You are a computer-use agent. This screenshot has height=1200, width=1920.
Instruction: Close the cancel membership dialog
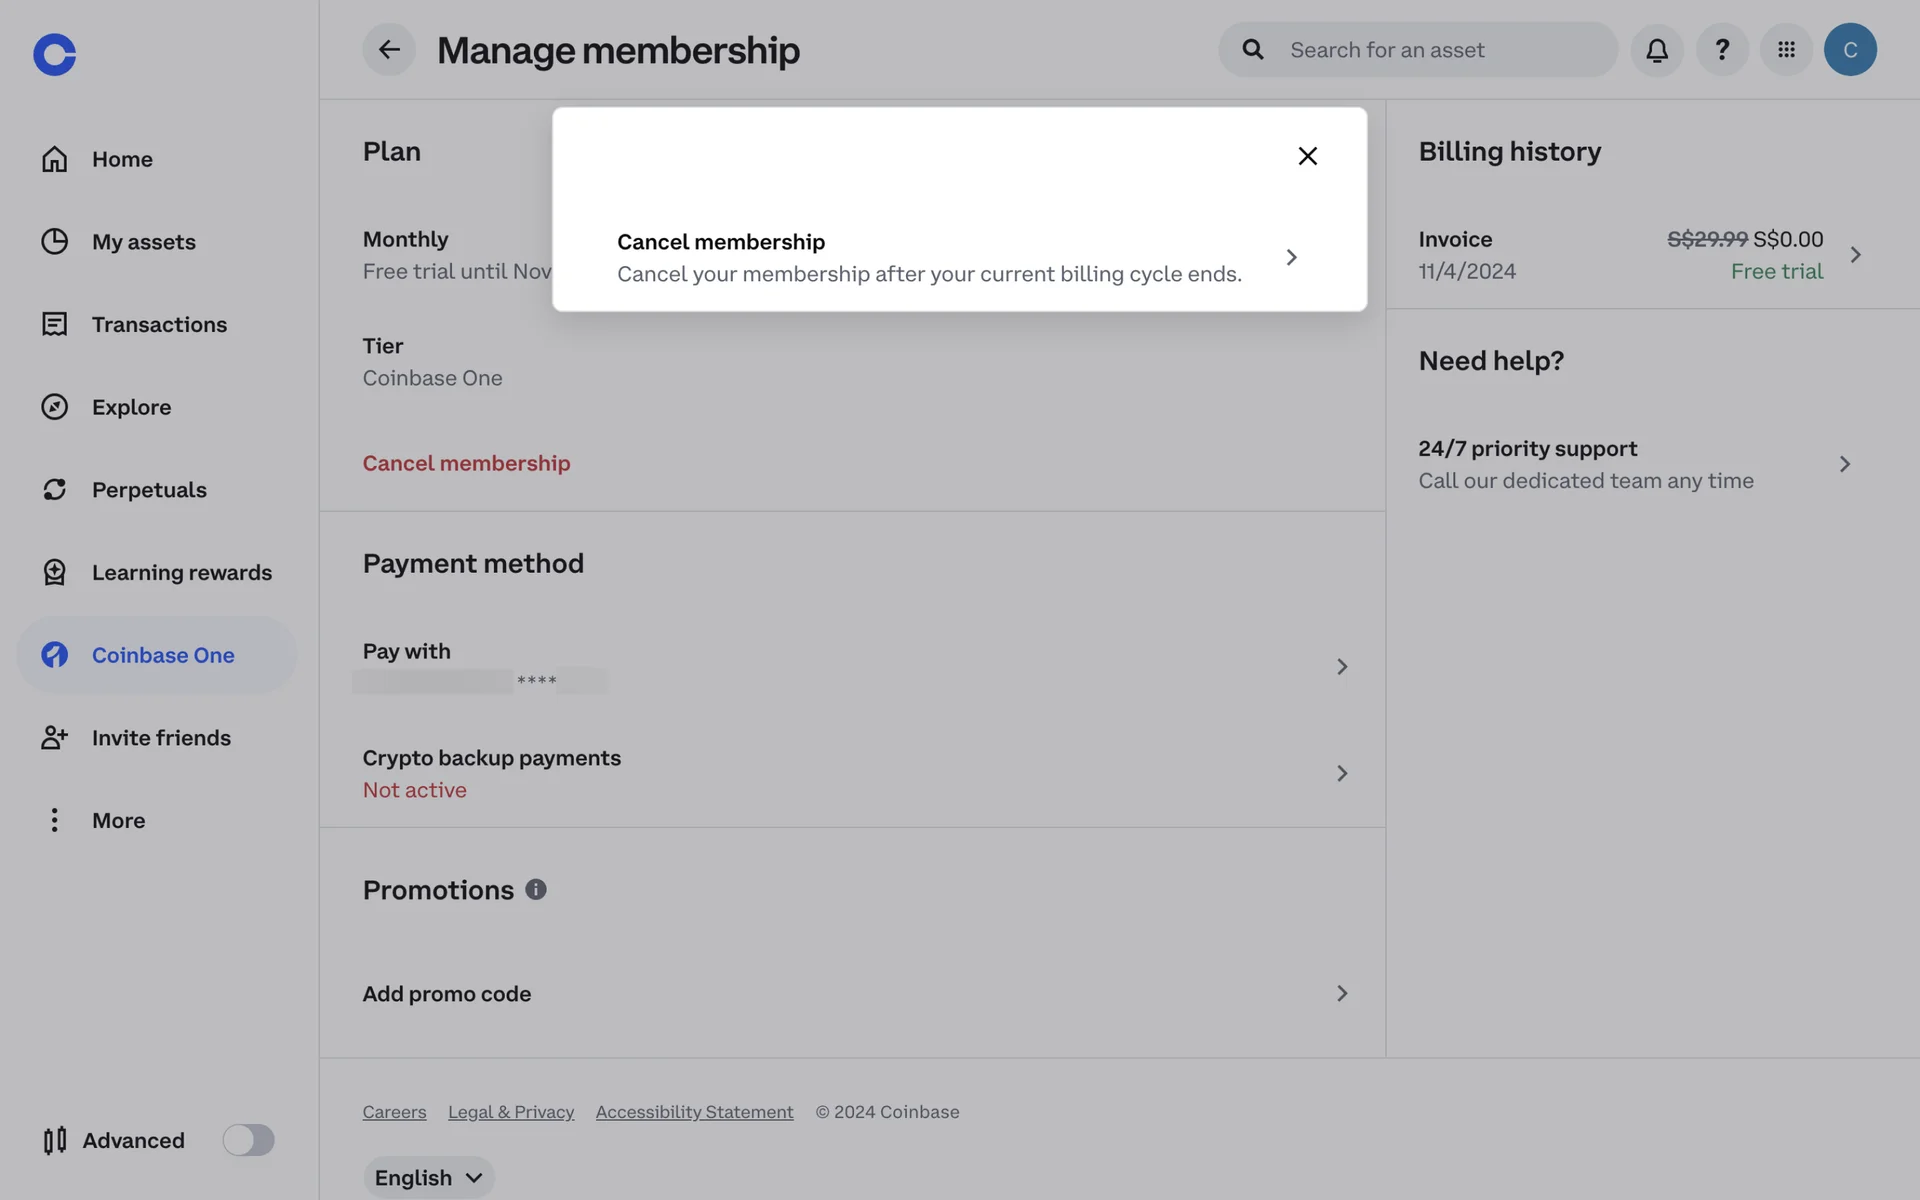point(1307,155)
